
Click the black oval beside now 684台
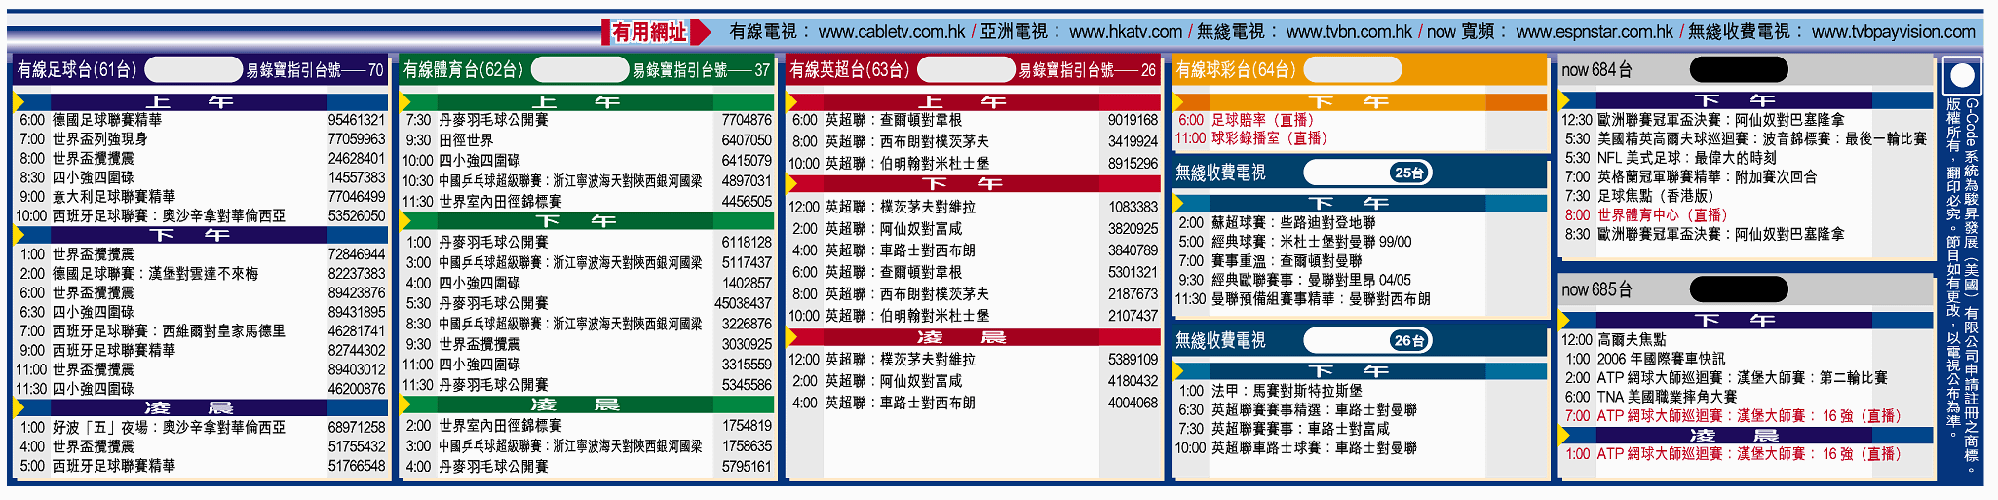(x=1738, y=70)
